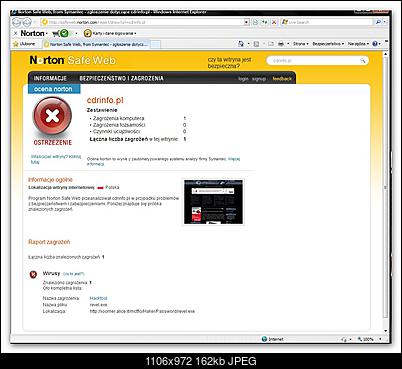This screenshot has height=369, width=402.
Task: Click the cdrinfo.pl site title
Action: pyautogui.click(x=105, y=100)
